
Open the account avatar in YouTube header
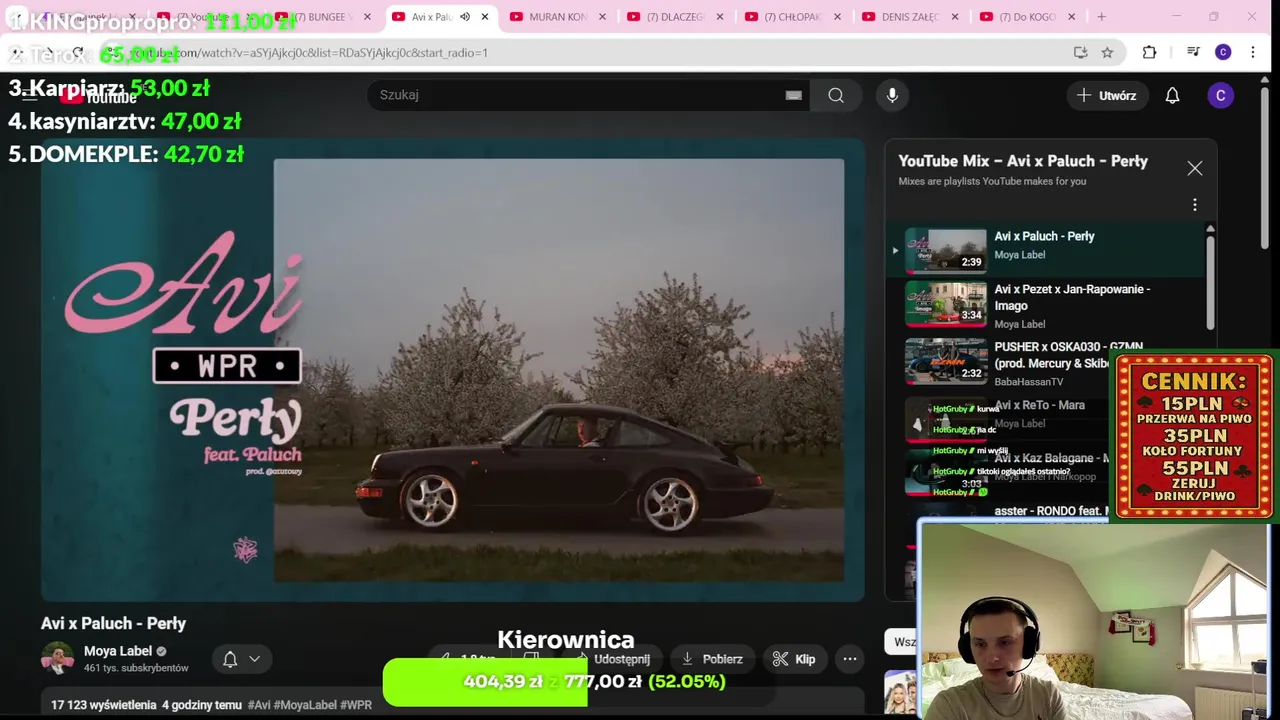click(x=1220, y=95)
